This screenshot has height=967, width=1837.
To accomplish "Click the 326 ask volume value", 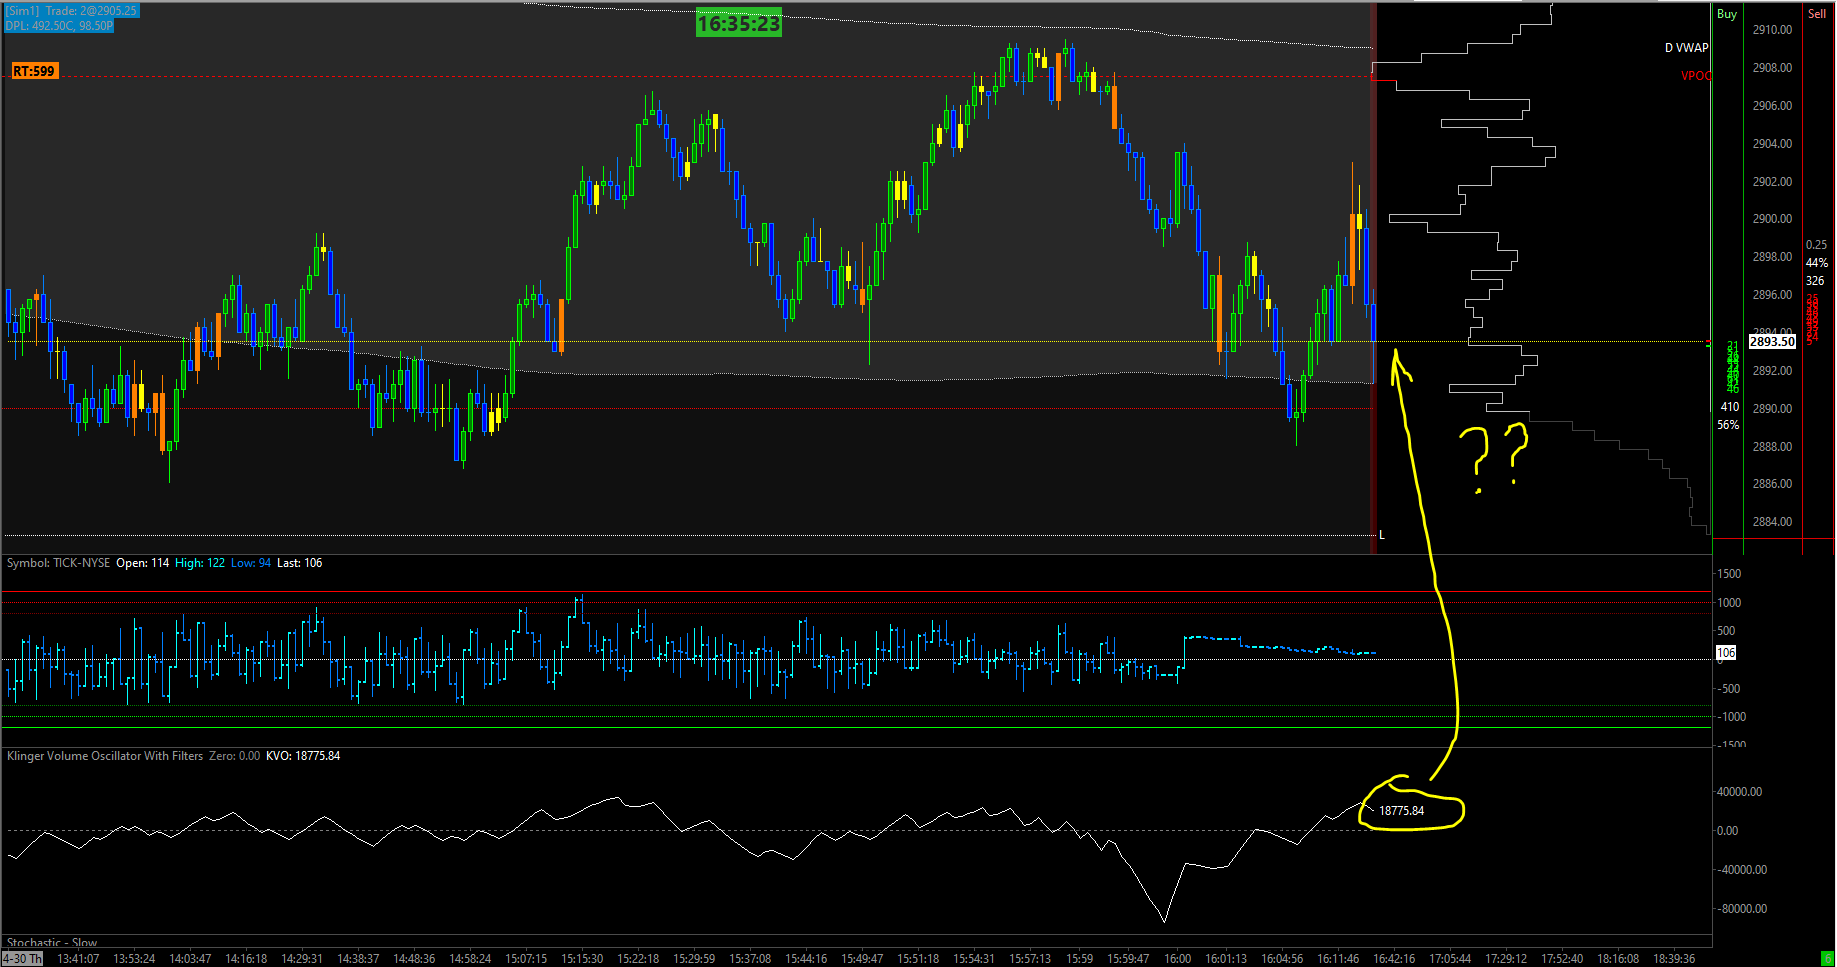I will (x=1815, y=281).
